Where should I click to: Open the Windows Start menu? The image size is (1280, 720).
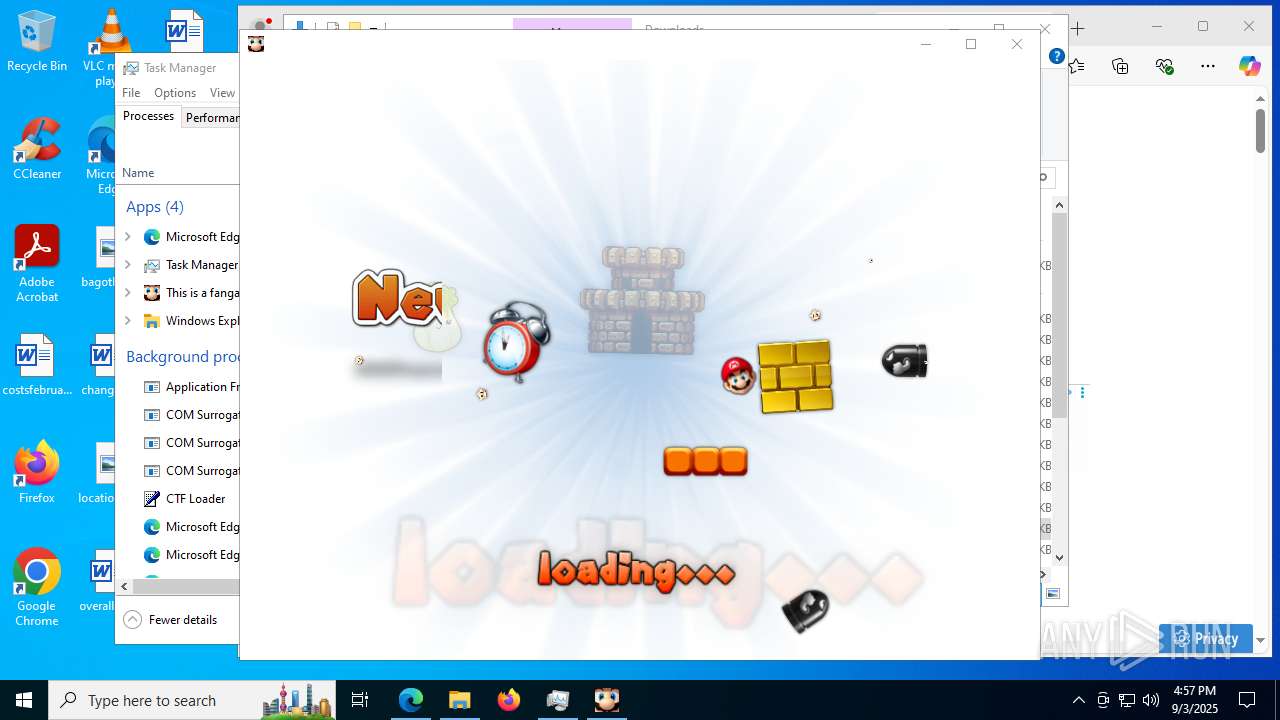pyautogui.click(x=24, y=700)
